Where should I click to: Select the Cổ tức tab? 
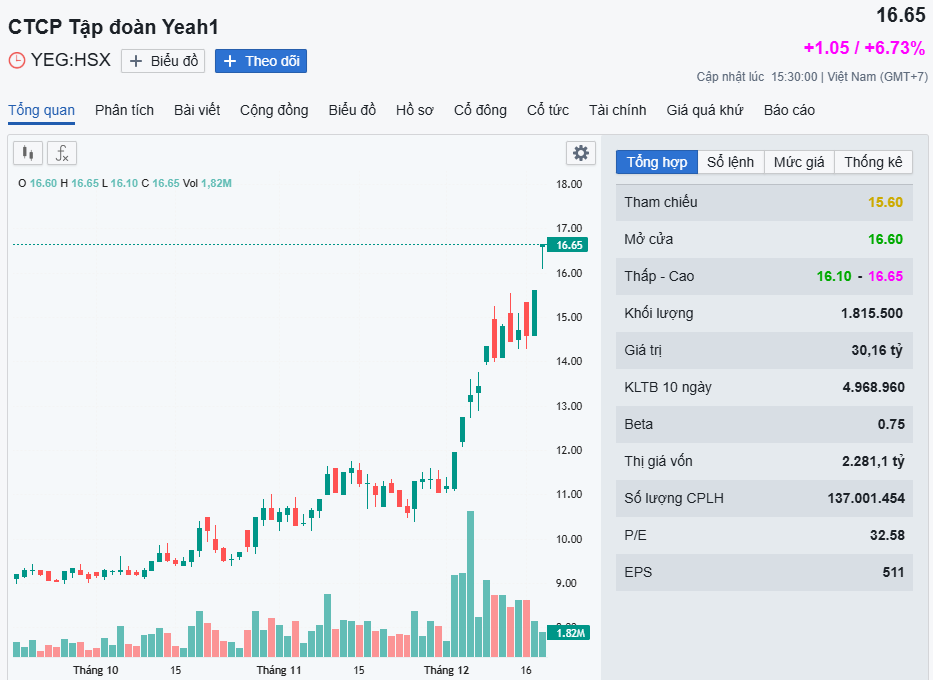(x=547, y=110)
